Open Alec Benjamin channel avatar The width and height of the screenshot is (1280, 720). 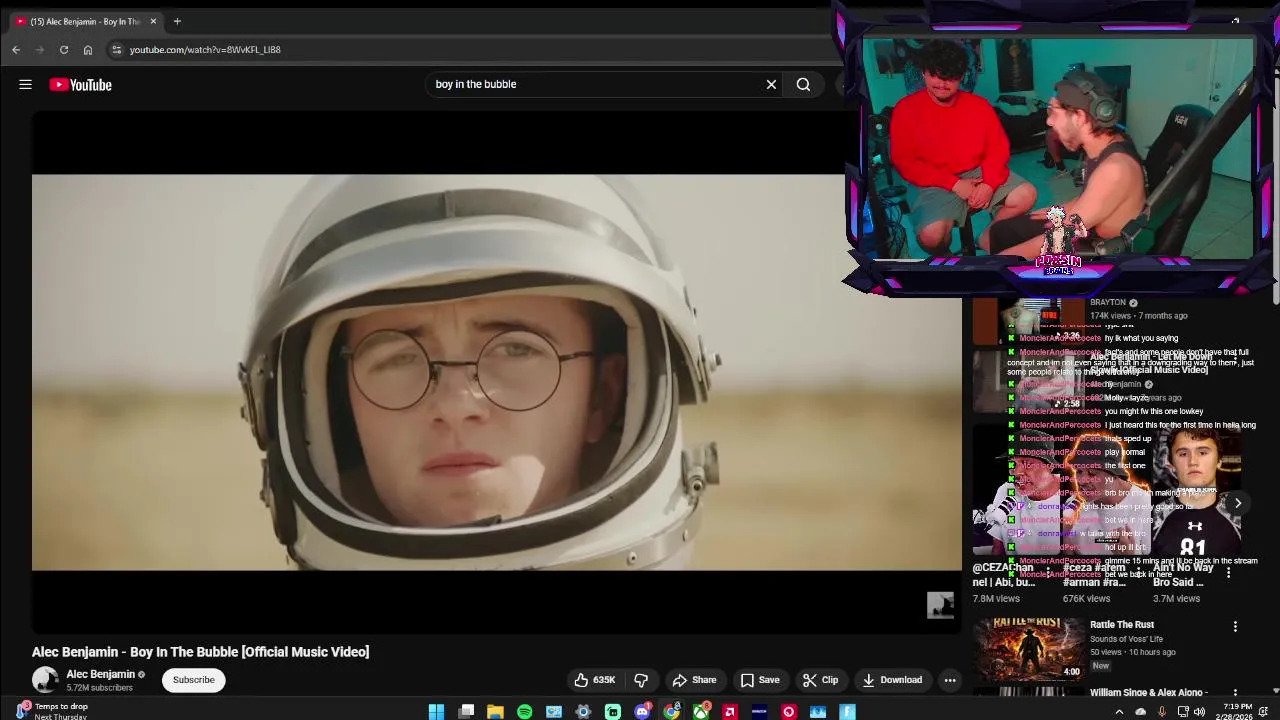45,680
